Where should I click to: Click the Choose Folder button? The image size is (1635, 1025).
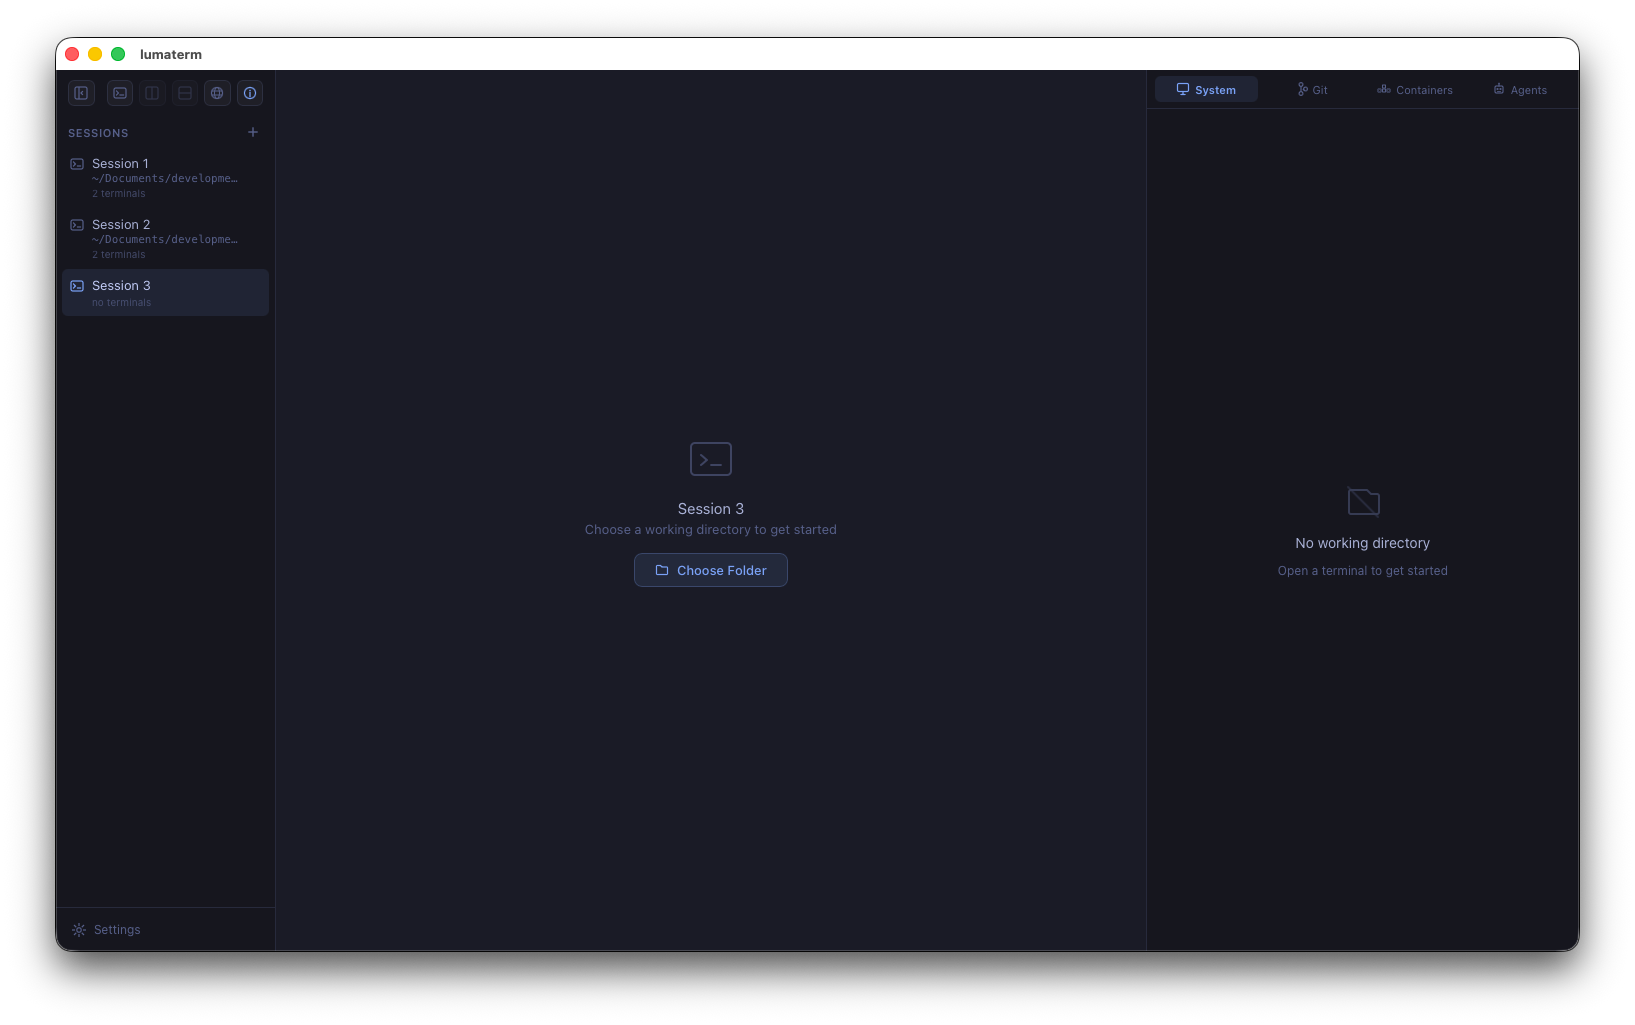(710, 570)
